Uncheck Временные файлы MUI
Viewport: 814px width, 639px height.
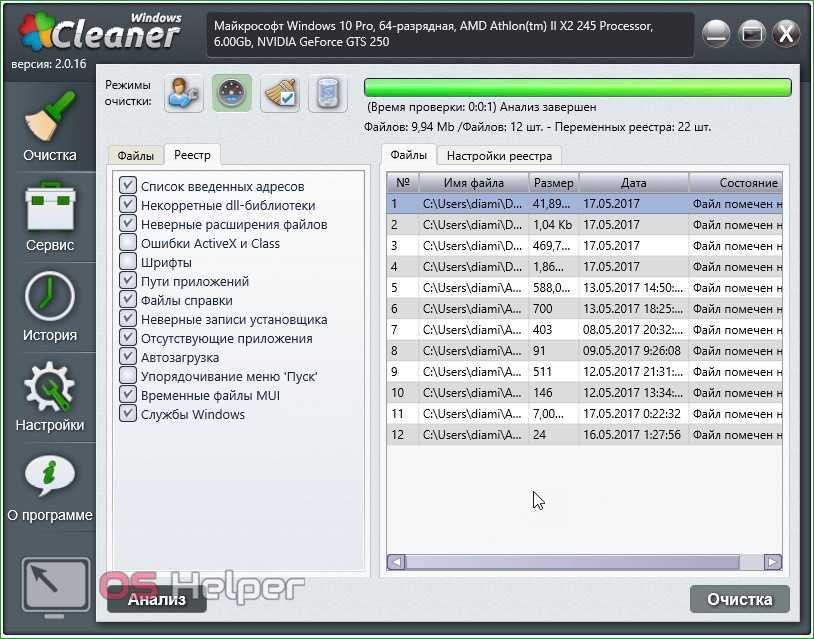(128, 395)
